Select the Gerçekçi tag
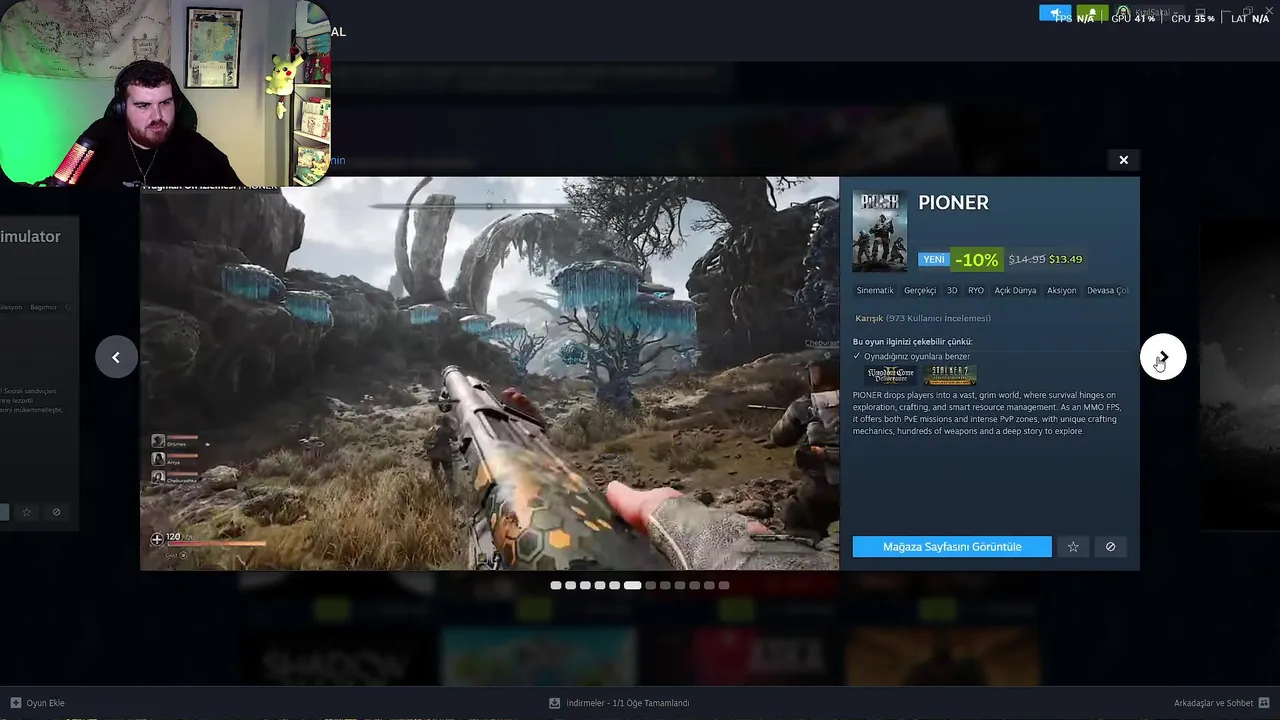The image size is (1280, 720). point(920,291)
